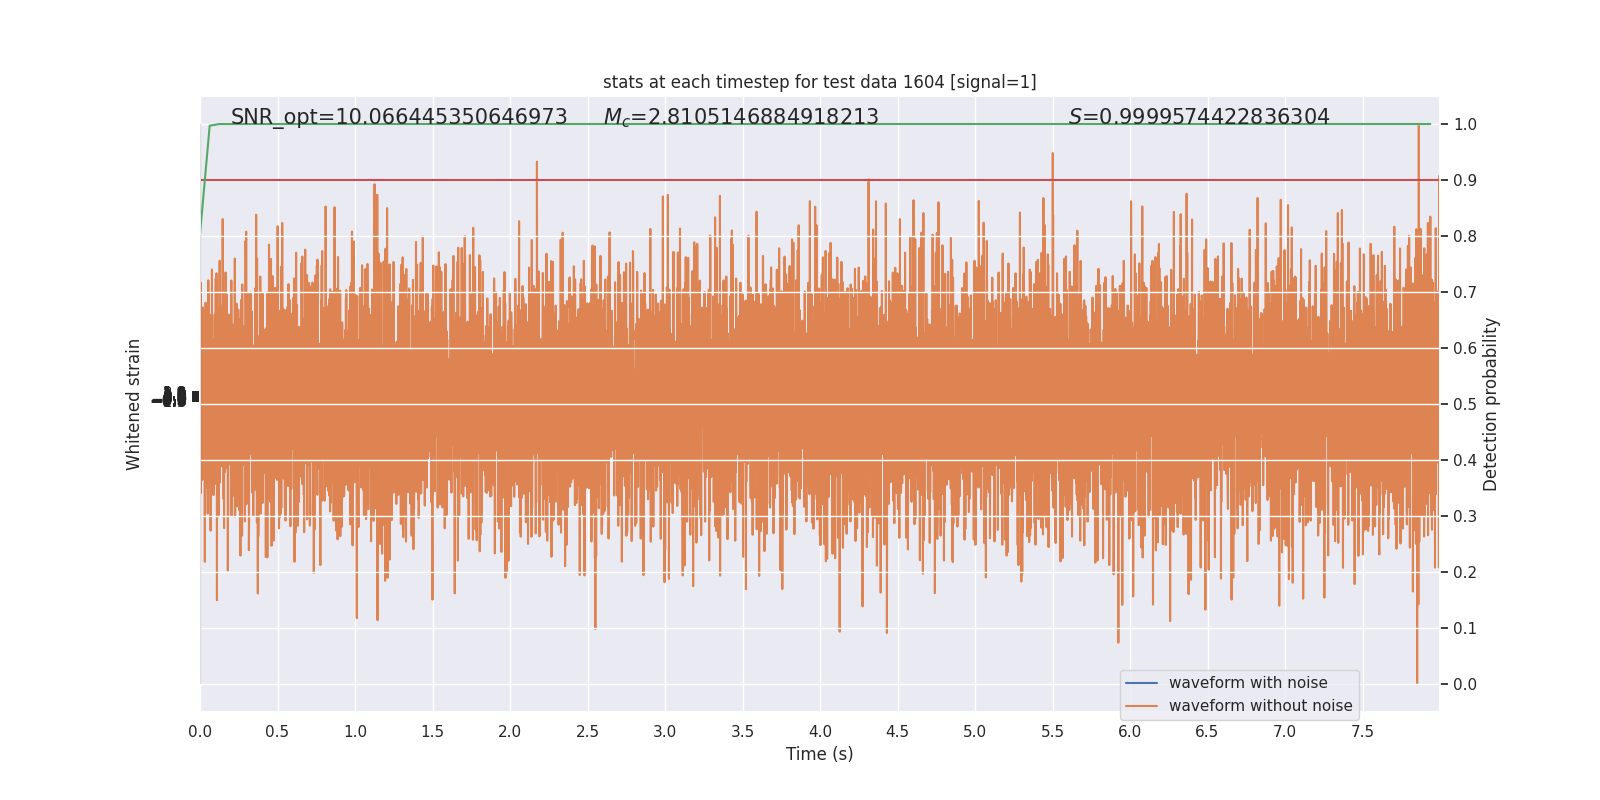Click the detection probability tick label 0.8

1465,236
